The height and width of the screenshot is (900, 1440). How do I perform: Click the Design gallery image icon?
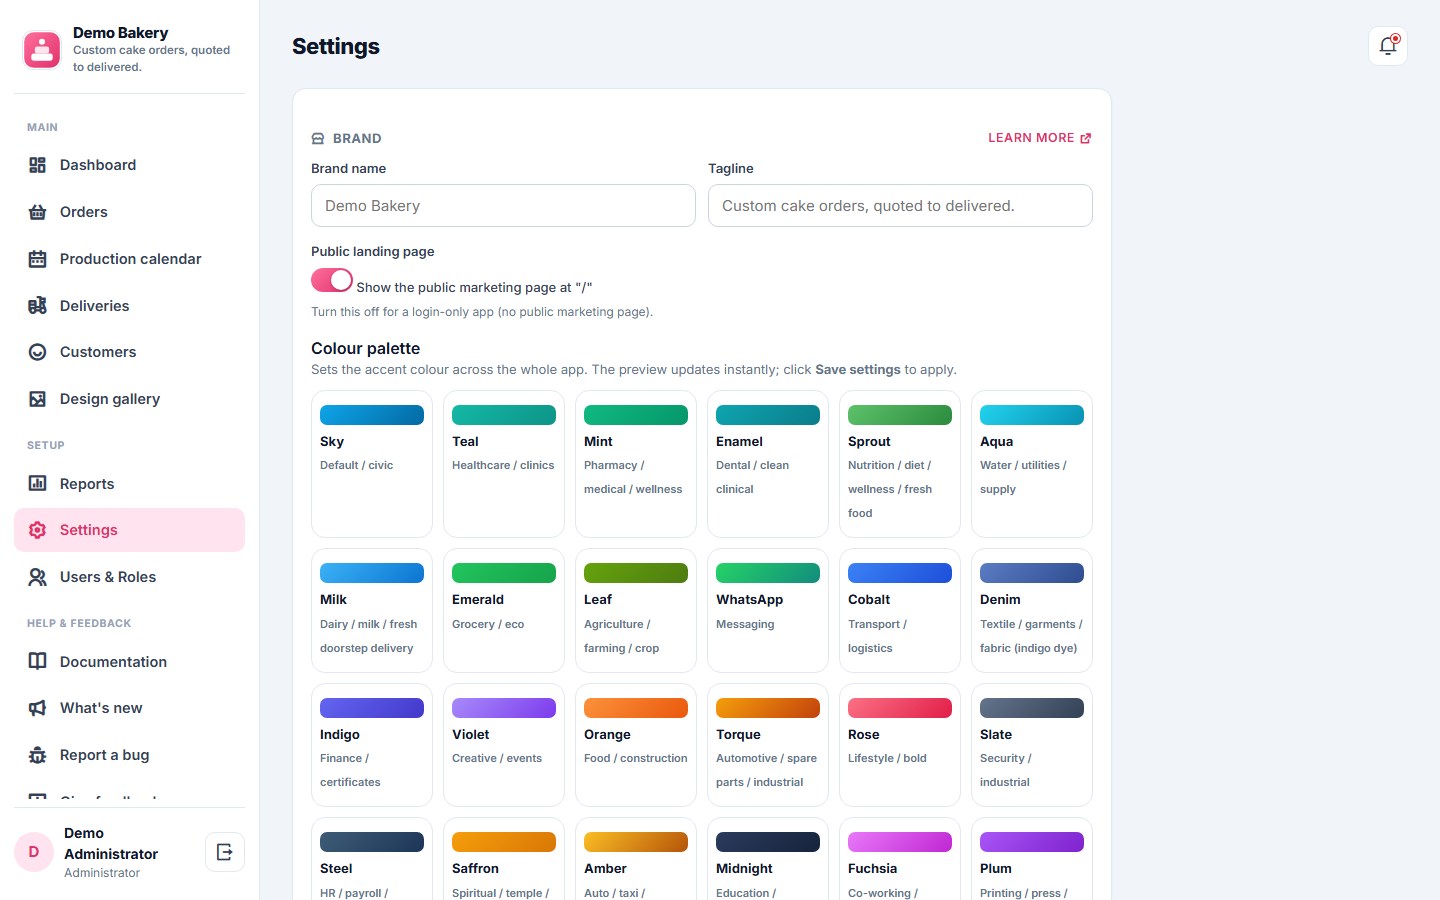37,399
